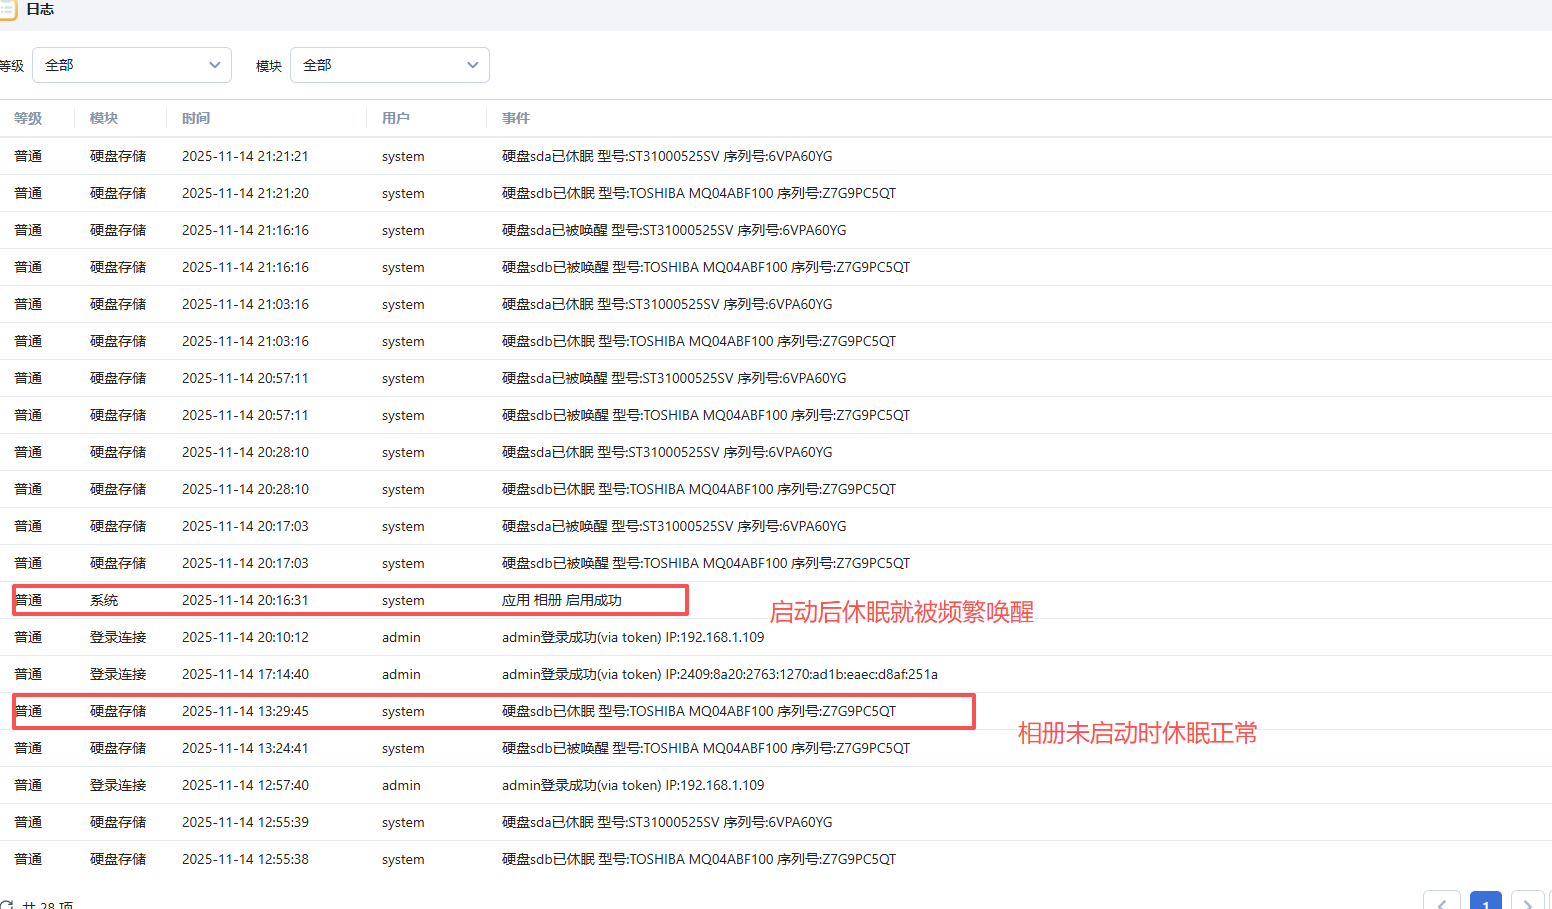Click the admin user cell in the 20:10:12 row
Viewport: 1552px width, 909px height.
pos(401,637)
